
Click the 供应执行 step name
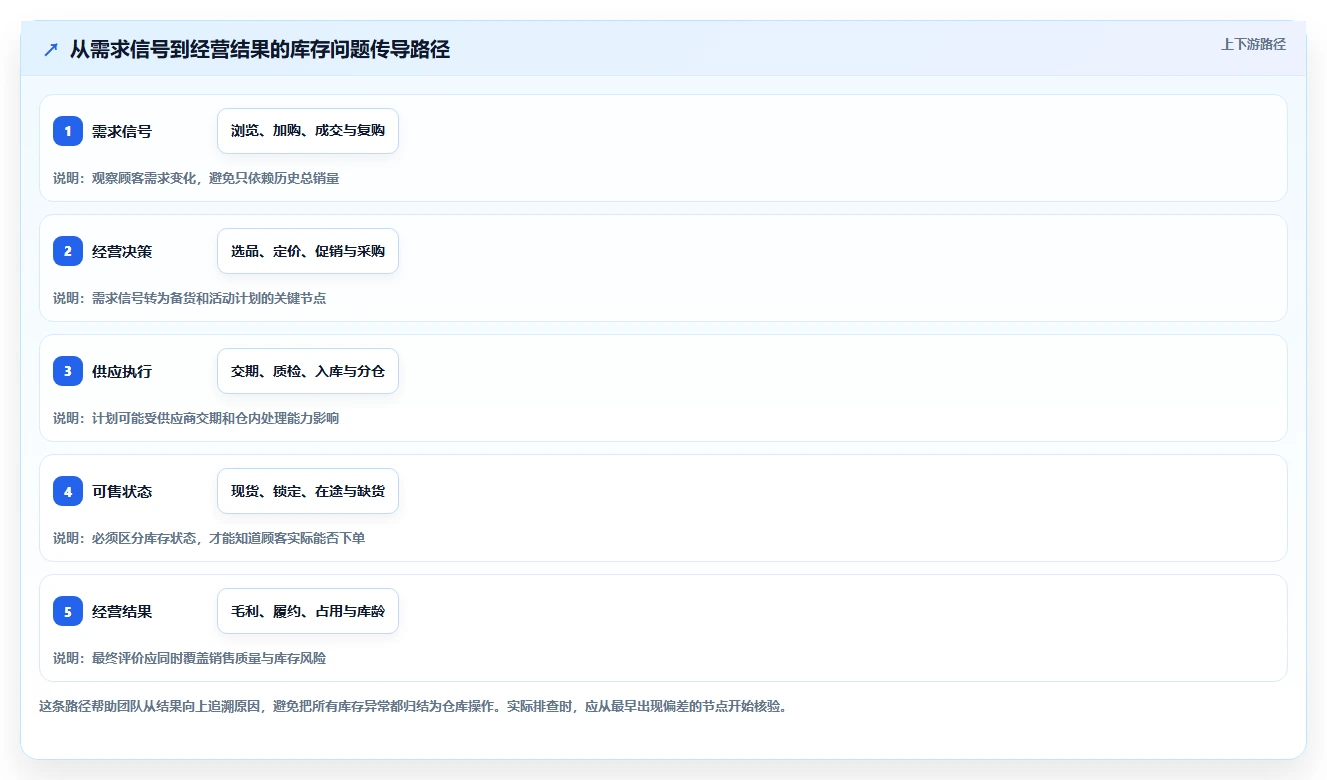point(122,371)
